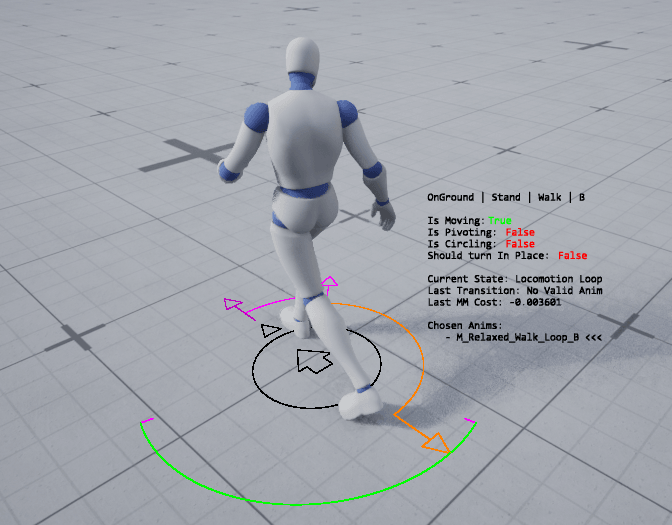Click the small black triangle arrowhead marker
The image size is (672, 525).
pos(270,330)
